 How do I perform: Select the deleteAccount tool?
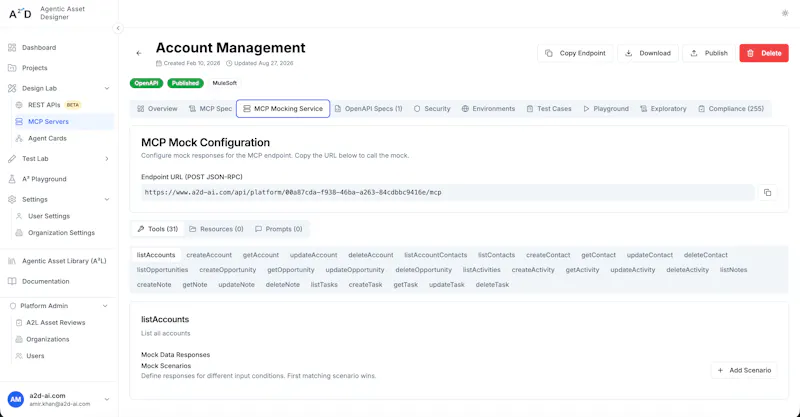coord(371,255)
